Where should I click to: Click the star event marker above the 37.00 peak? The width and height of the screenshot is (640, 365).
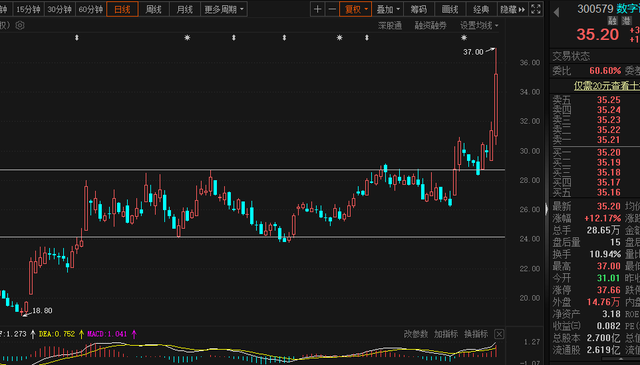click(464, 38)
